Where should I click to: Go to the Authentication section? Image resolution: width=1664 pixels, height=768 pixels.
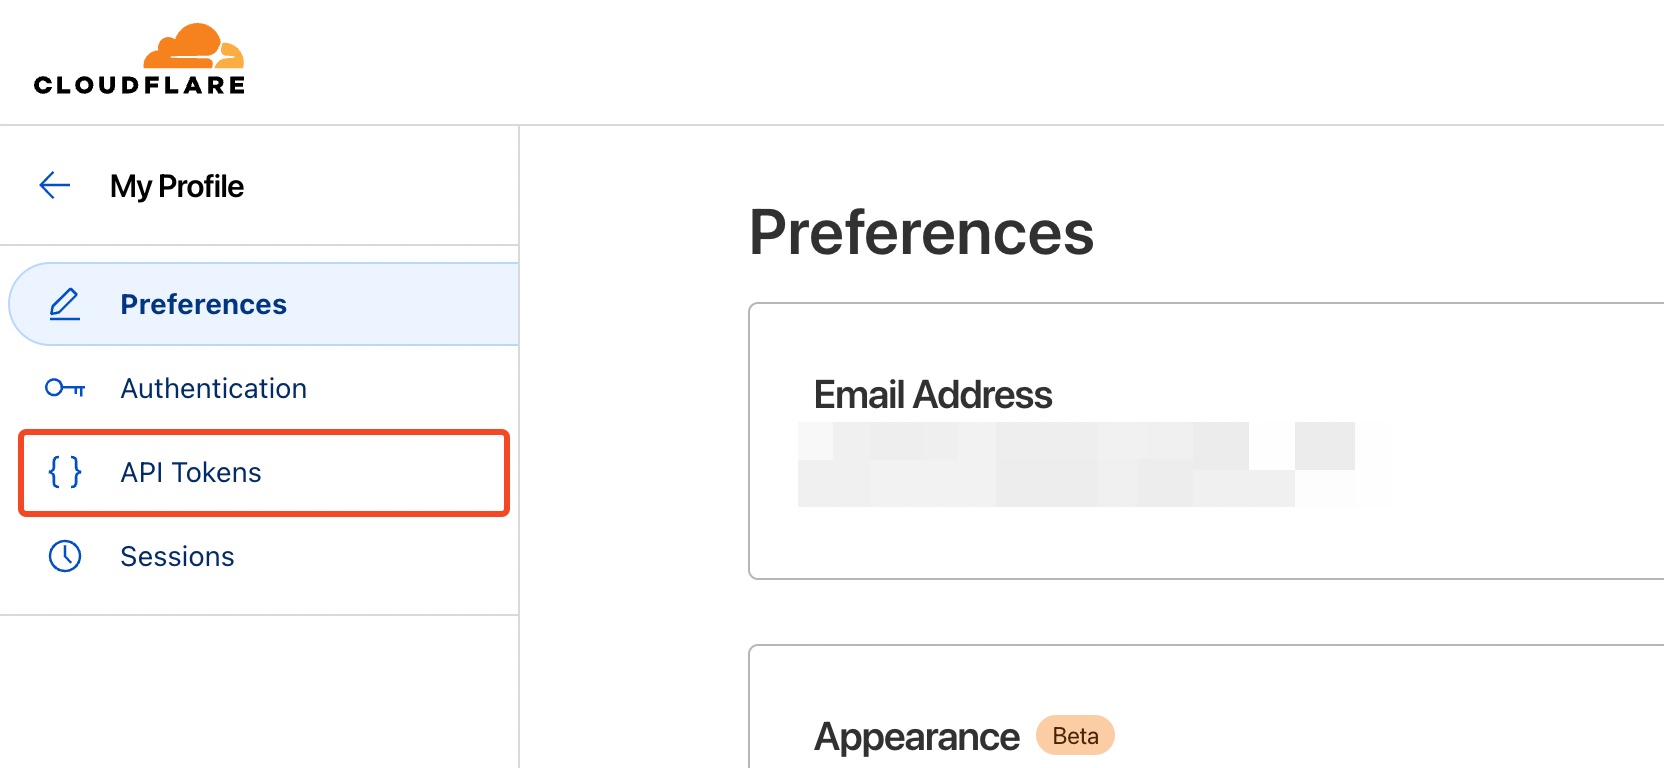(213, 388)
